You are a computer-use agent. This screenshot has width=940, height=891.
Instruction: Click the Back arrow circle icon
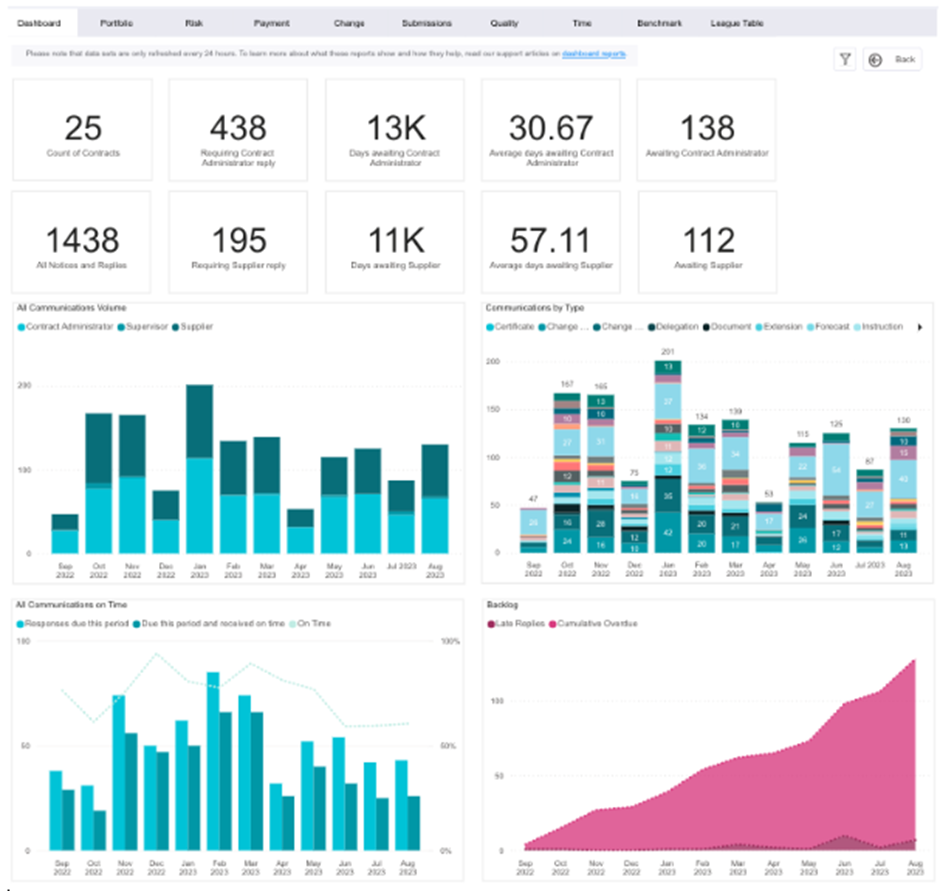click(x=875, y=59)
